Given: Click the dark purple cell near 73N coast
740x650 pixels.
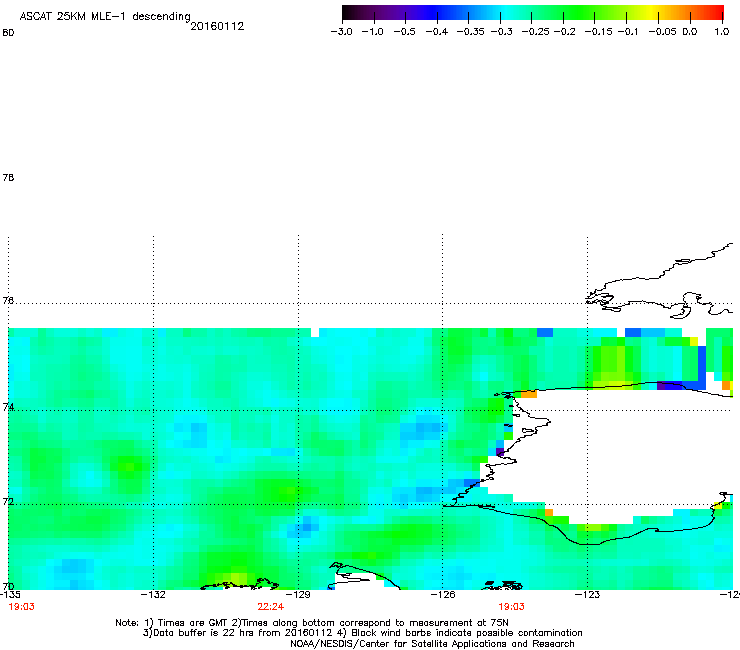Looking at the screenshot, I should (x=500, y=452).
